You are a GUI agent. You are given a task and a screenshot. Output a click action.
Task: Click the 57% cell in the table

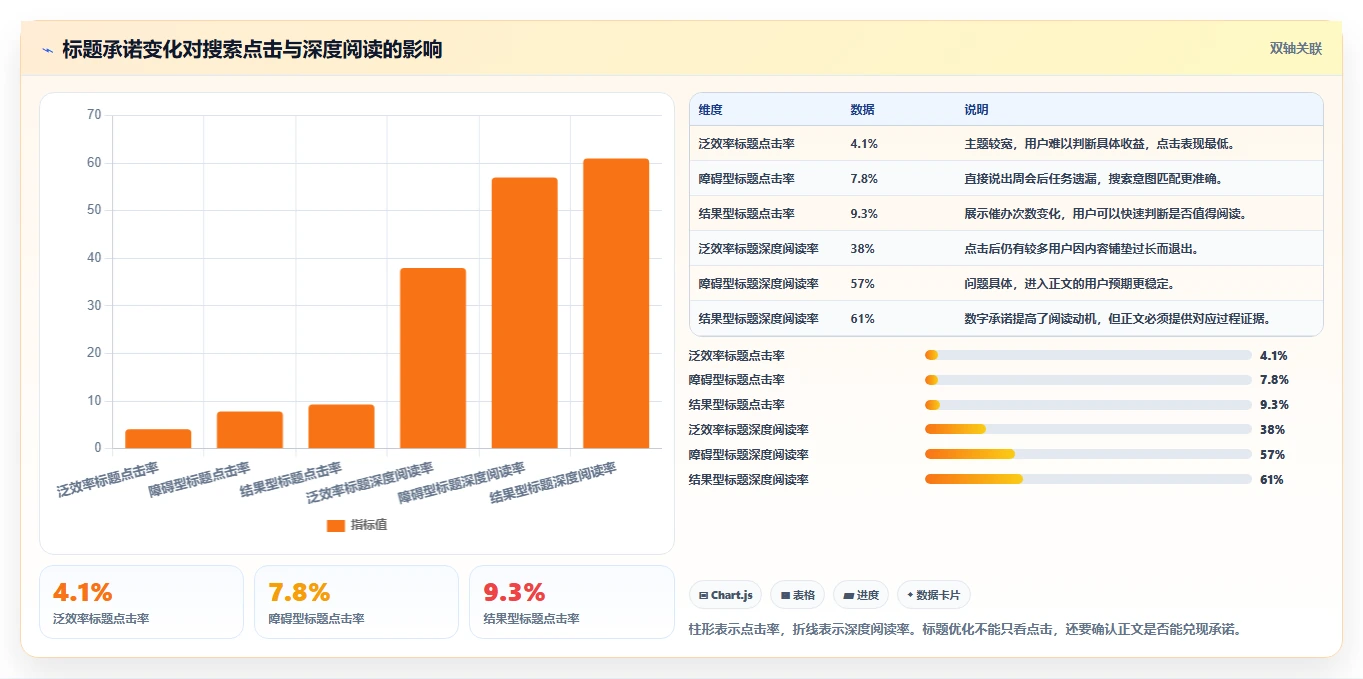863,284
